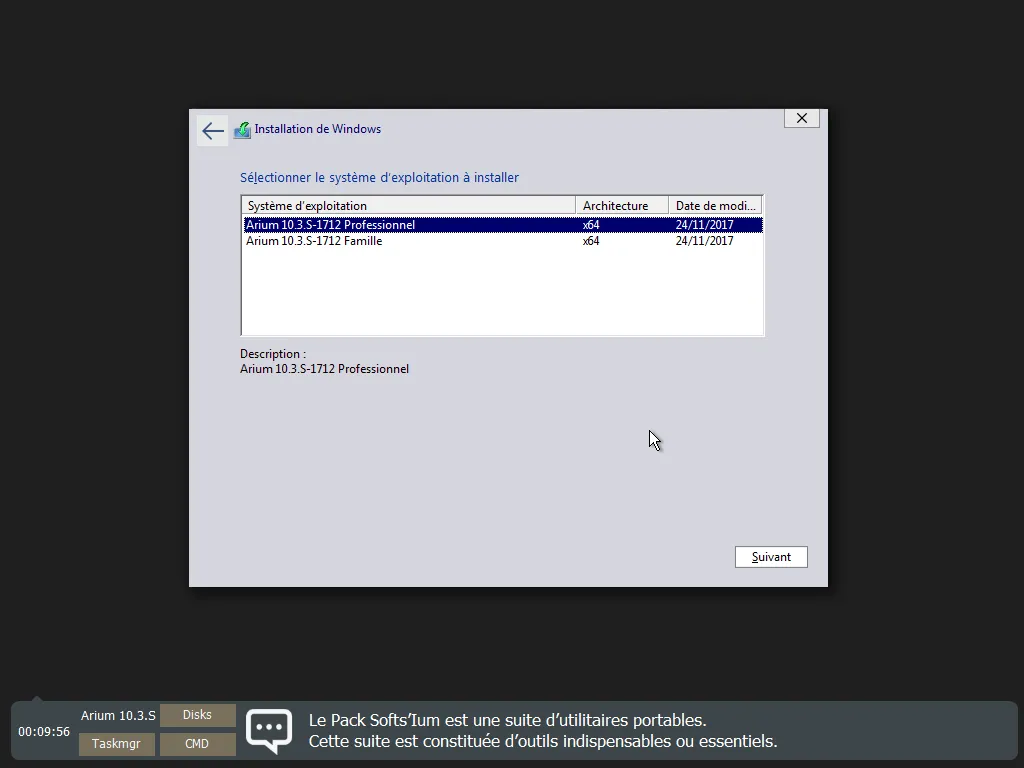Screen dimensions: 1024x768
Task: Open CMD from the bottom bar
Action: click(x=197, y=744)
